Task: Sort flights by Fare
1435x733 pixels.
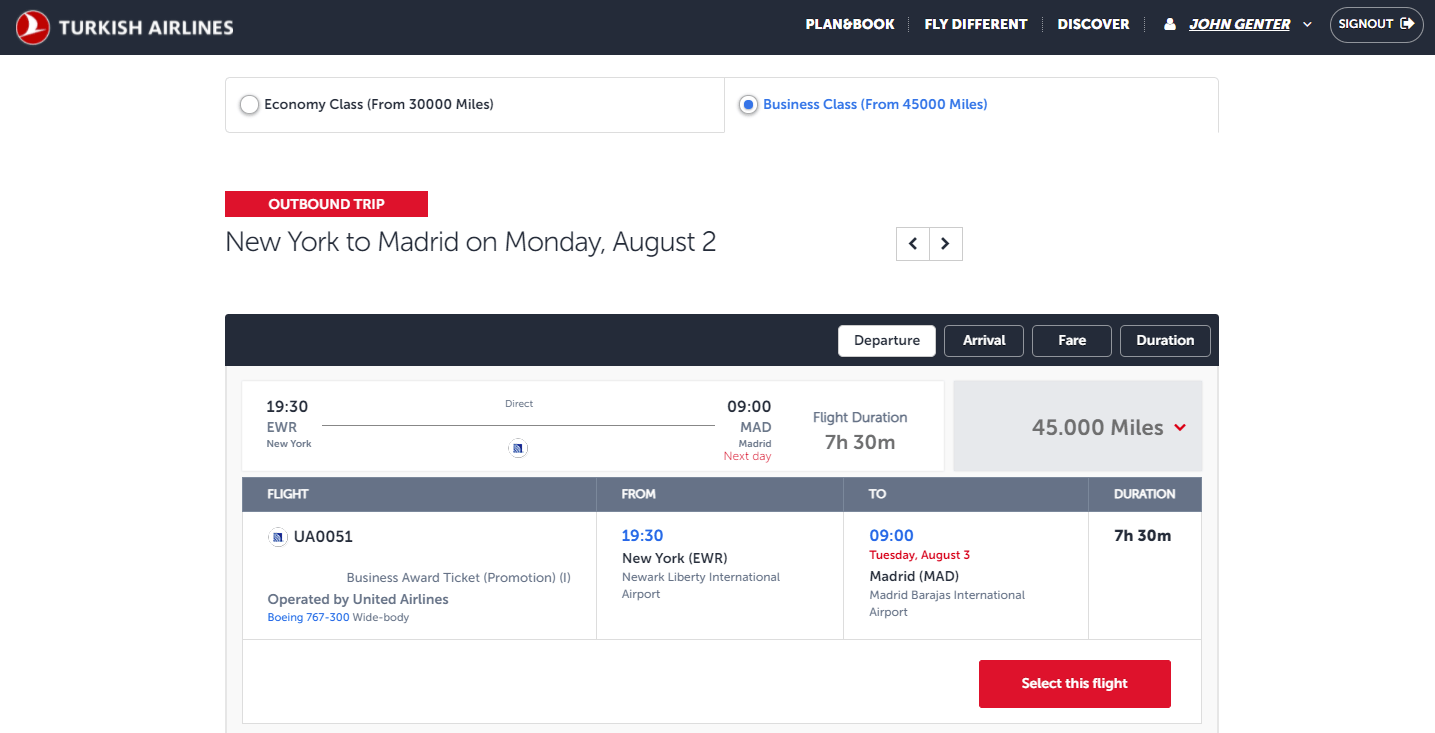Action: tap(1072, 341)
